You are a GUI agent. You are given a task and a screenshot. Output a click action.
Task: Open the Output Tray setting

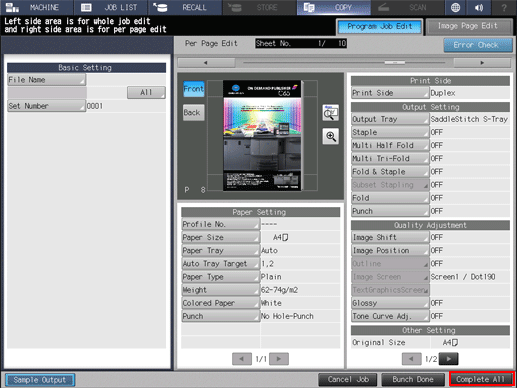390,119
